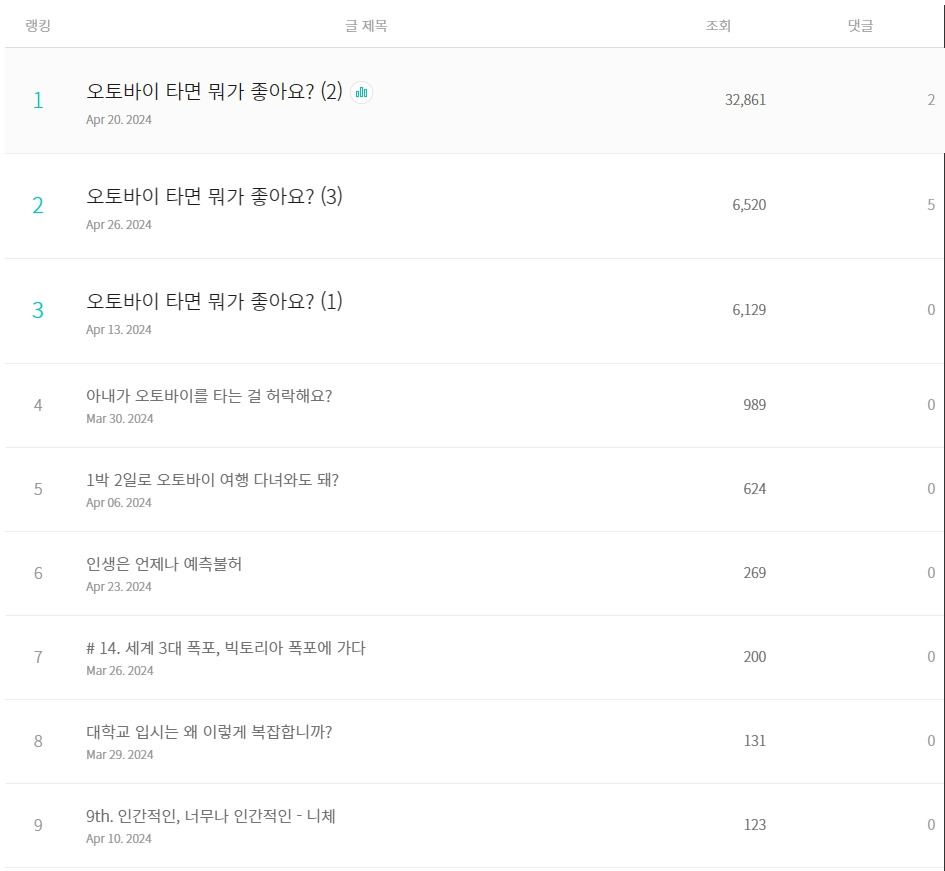This screenshot has height=871, width=945.
Task: Click the 6,520 view count
Action: [x=749, y=205]
